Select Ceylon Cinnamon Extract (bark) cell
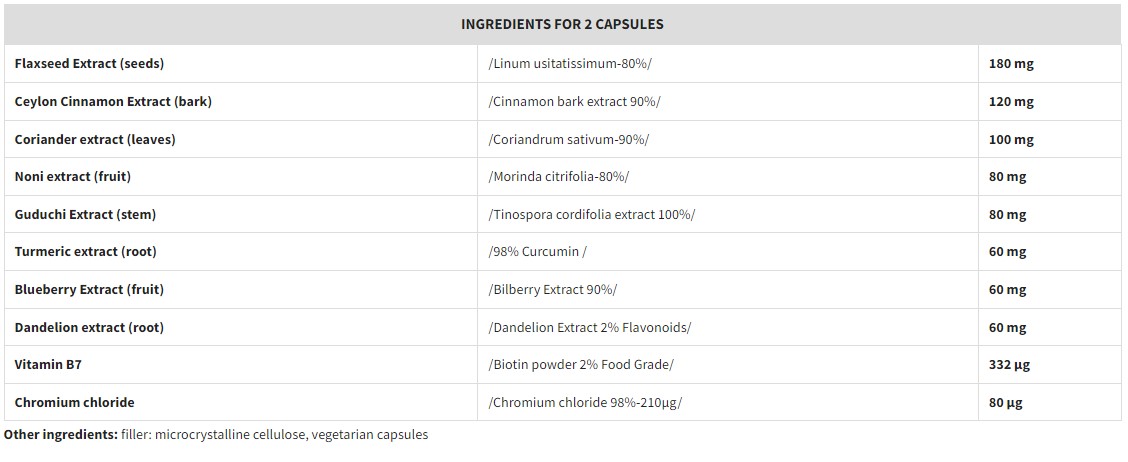Viewport: 1128px width, 462px height. pyautogui.click(x=113, y=101)
